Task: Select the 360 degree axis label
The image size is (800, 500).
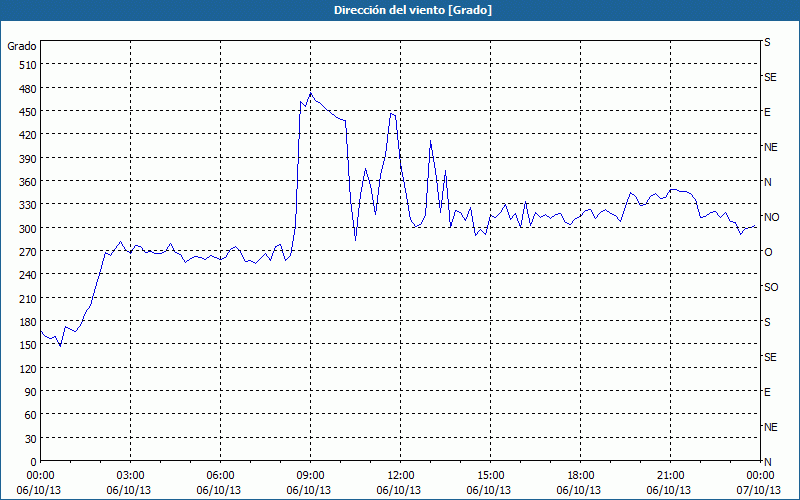Action: coord(28,182)
